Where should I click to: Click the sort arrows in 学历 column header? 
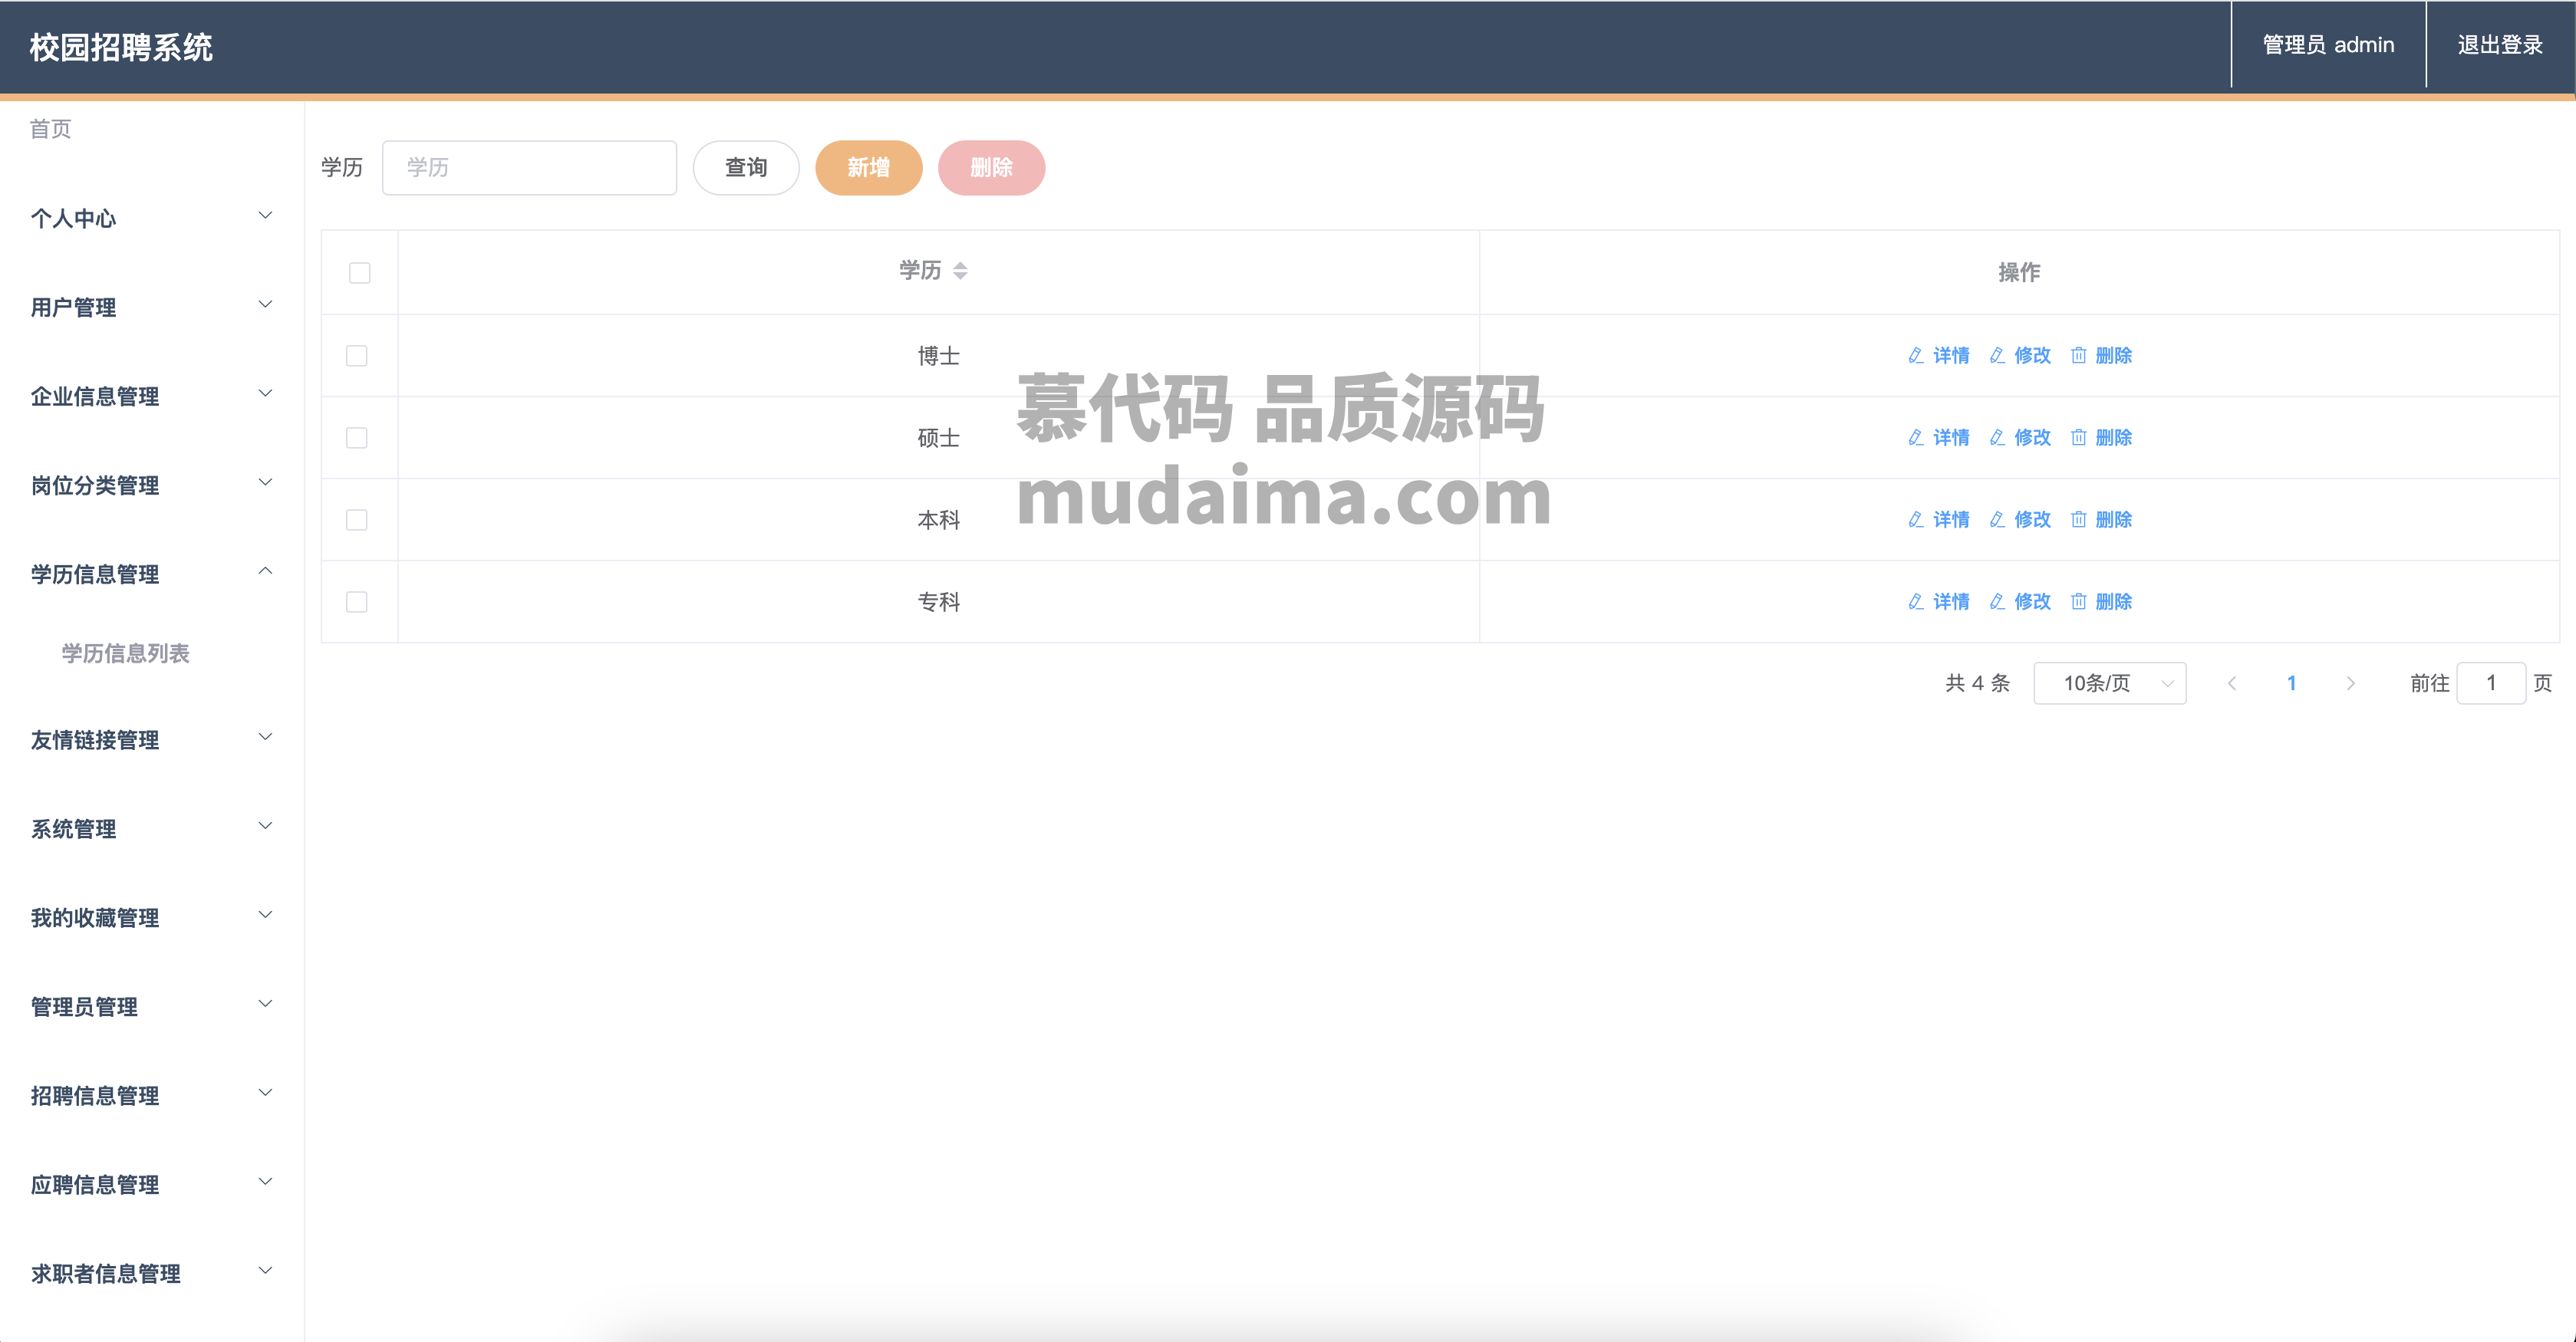coord(960,271)
